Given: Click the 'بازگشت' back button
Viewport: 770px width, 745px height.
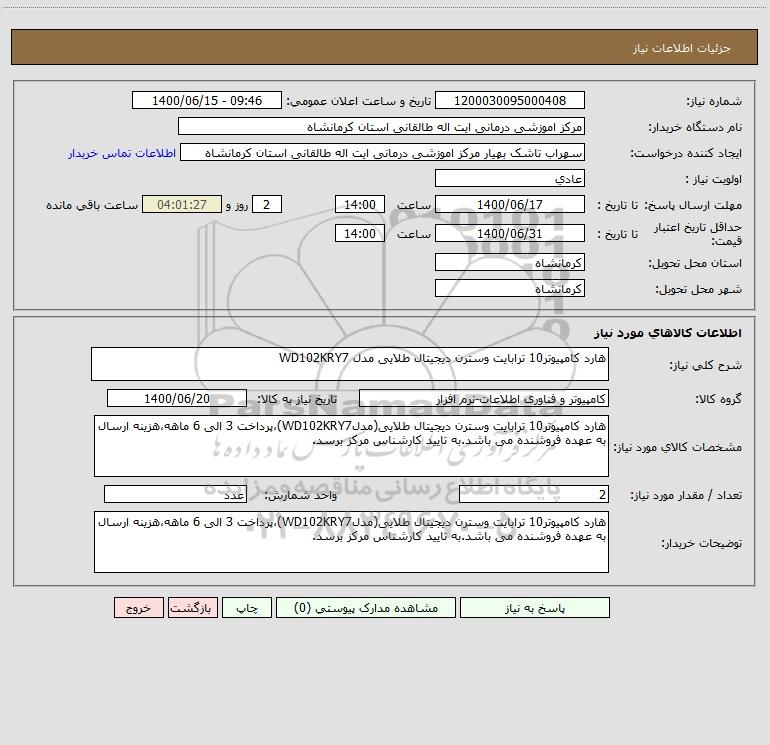Looking at the screenshot, I should tap(192, 608).
